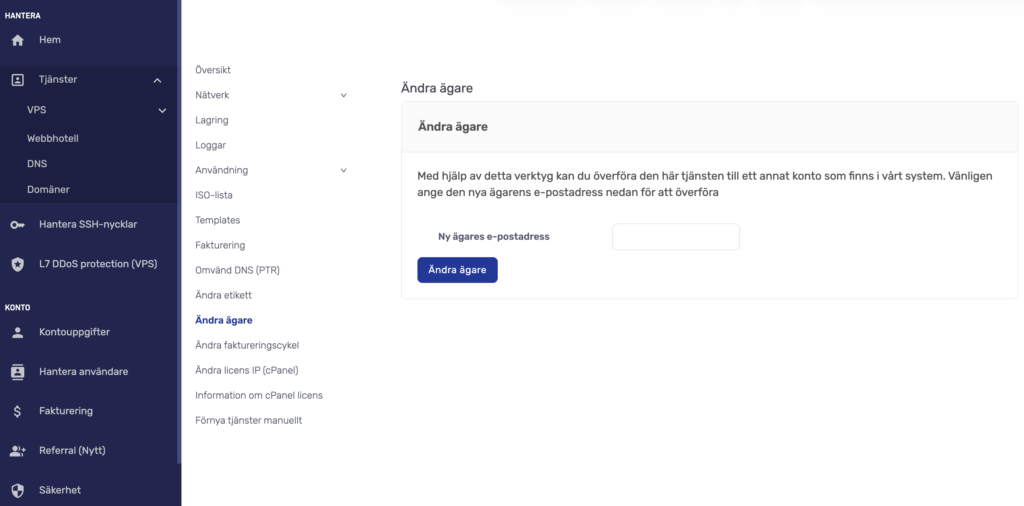The width and height of the screenshot is (1024, 506).
Task: Click the Kontouppgifter person icon
Action: click(x=17, y=332)
